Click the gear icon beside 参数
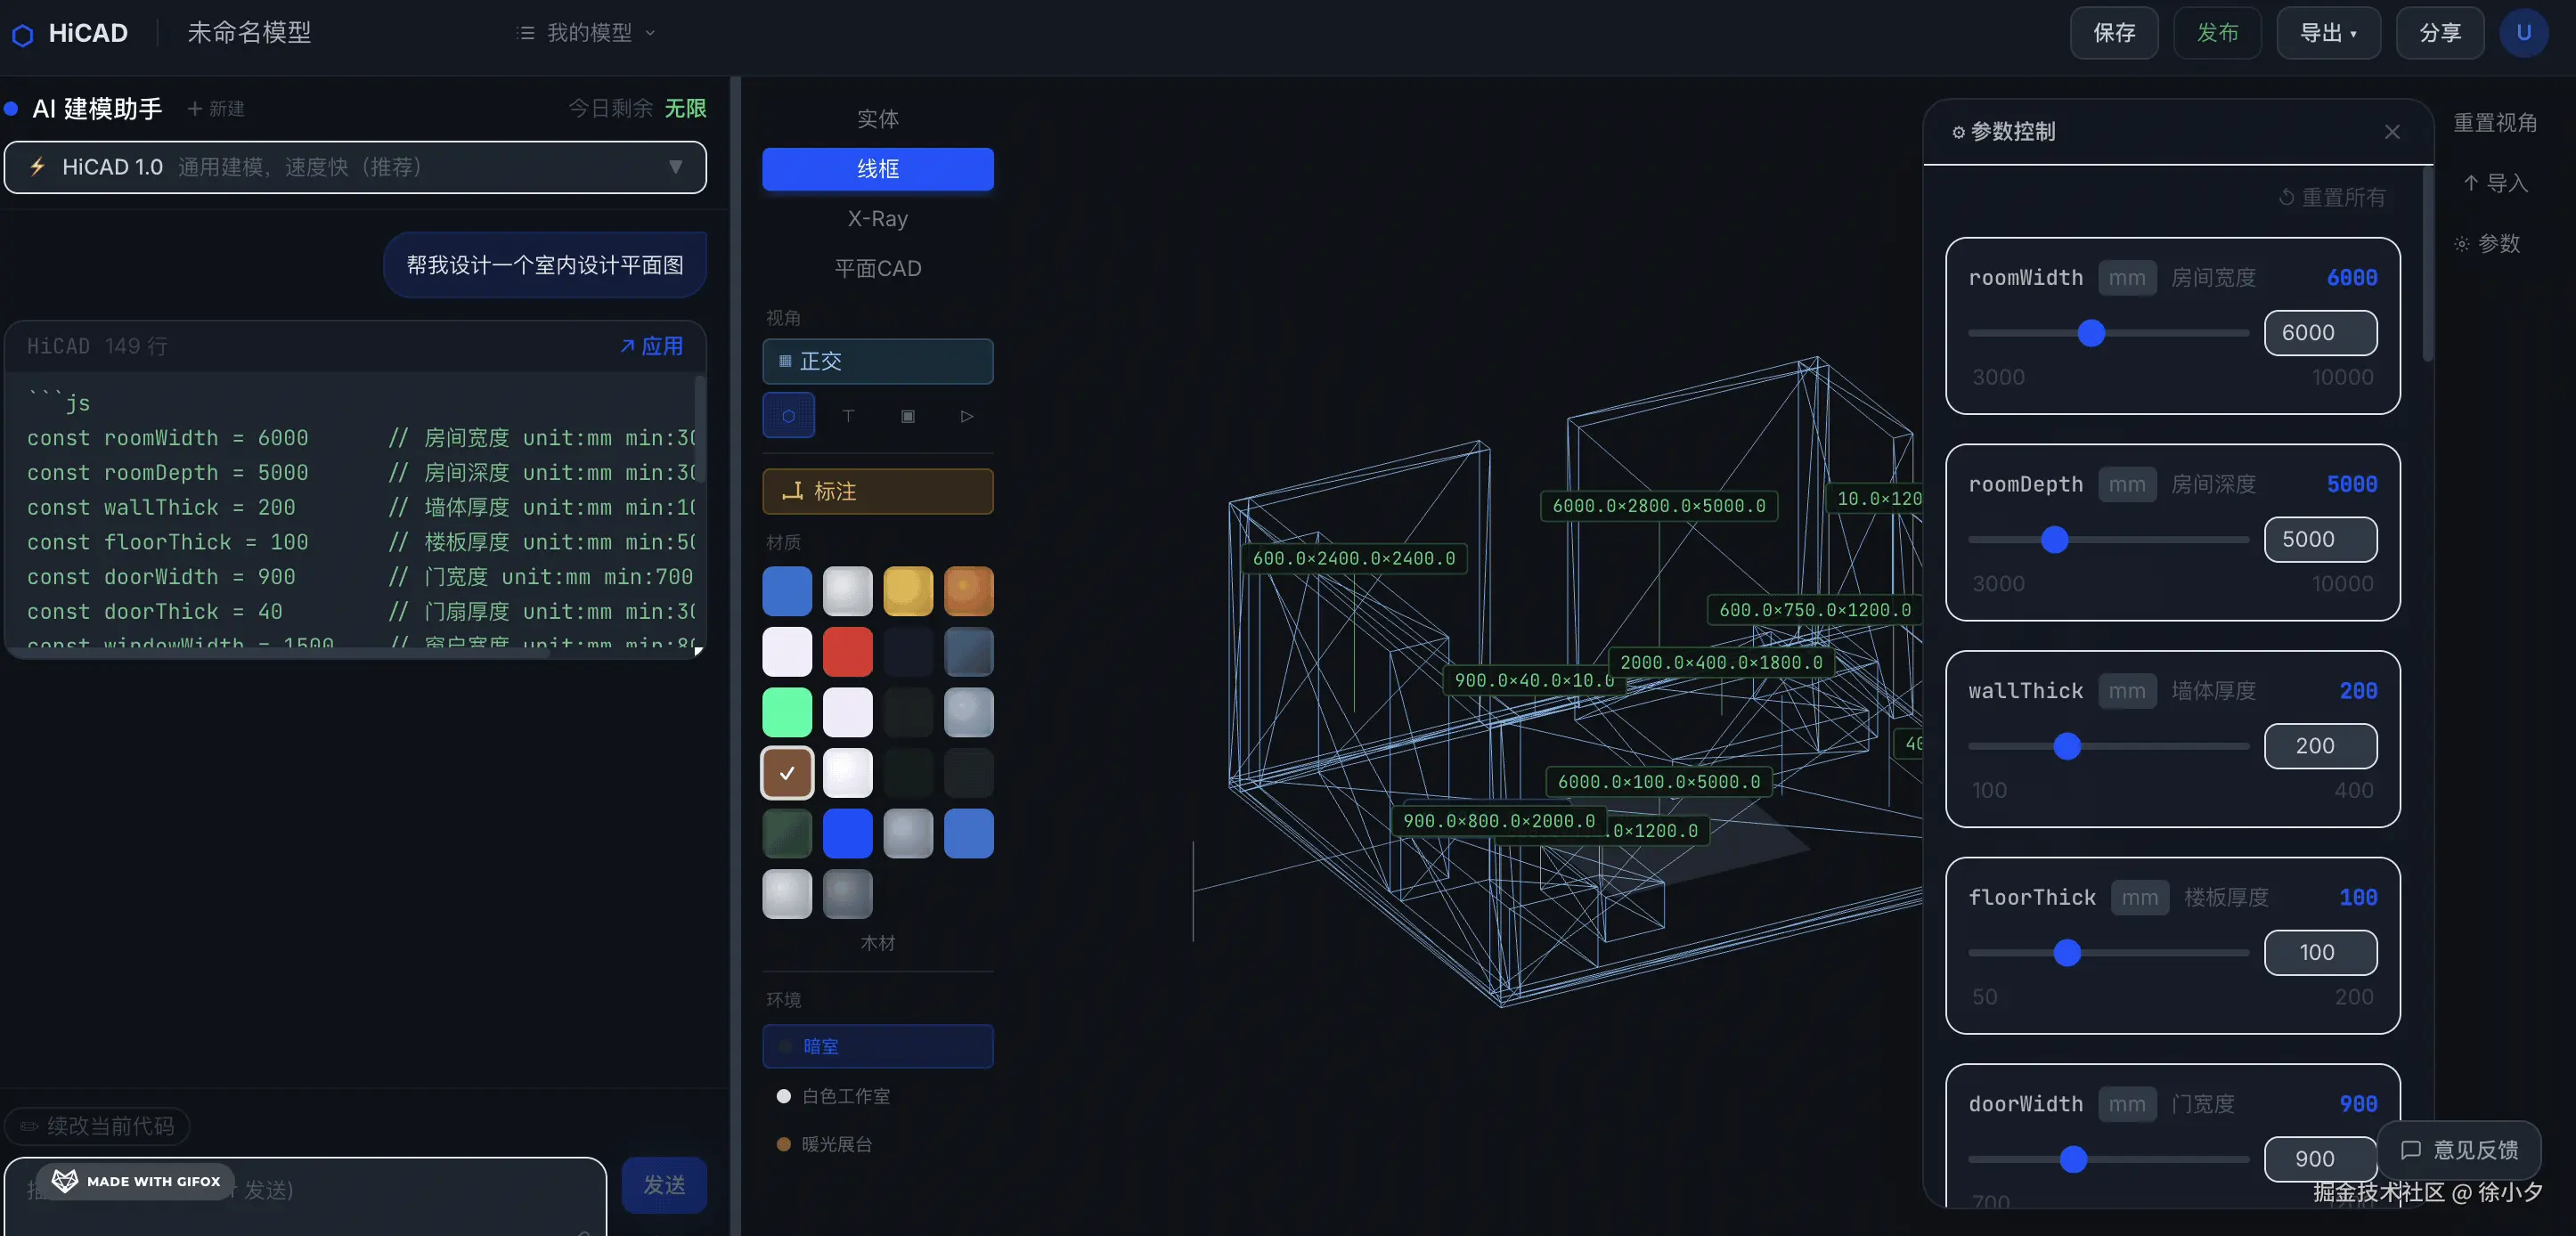The width and height of the screenshot is (2576, 1236). point(2461,244)
